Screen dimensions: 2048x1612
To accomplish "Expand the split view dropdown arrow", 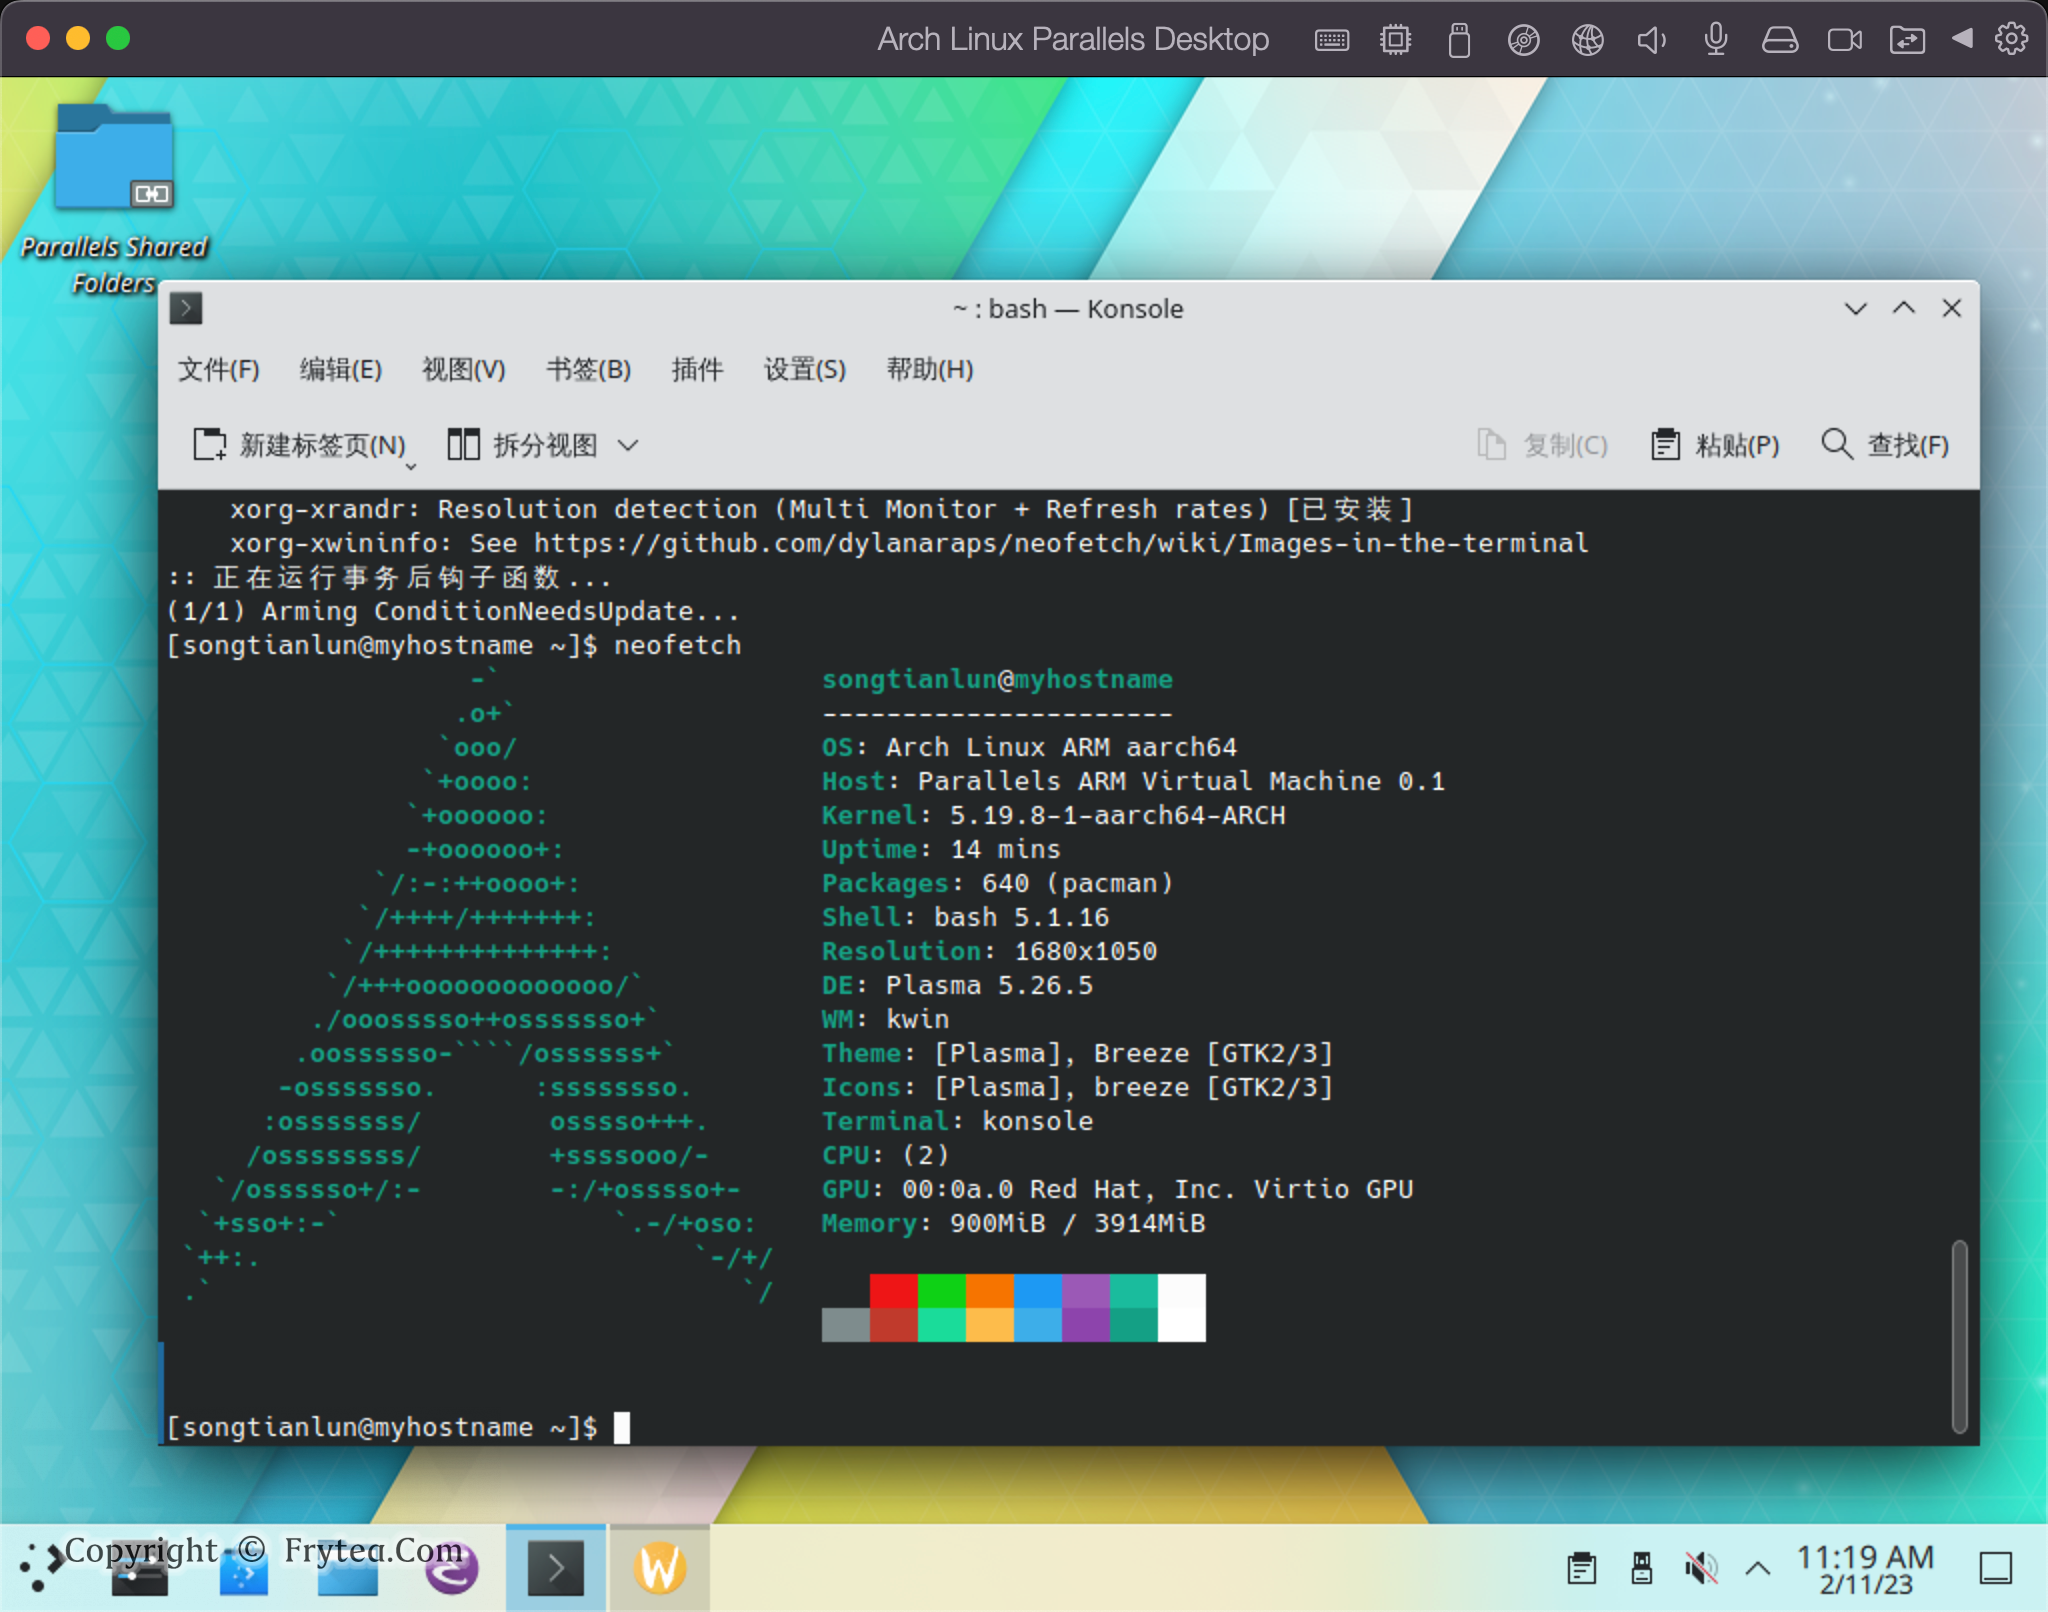I will [x=628, y=445].
